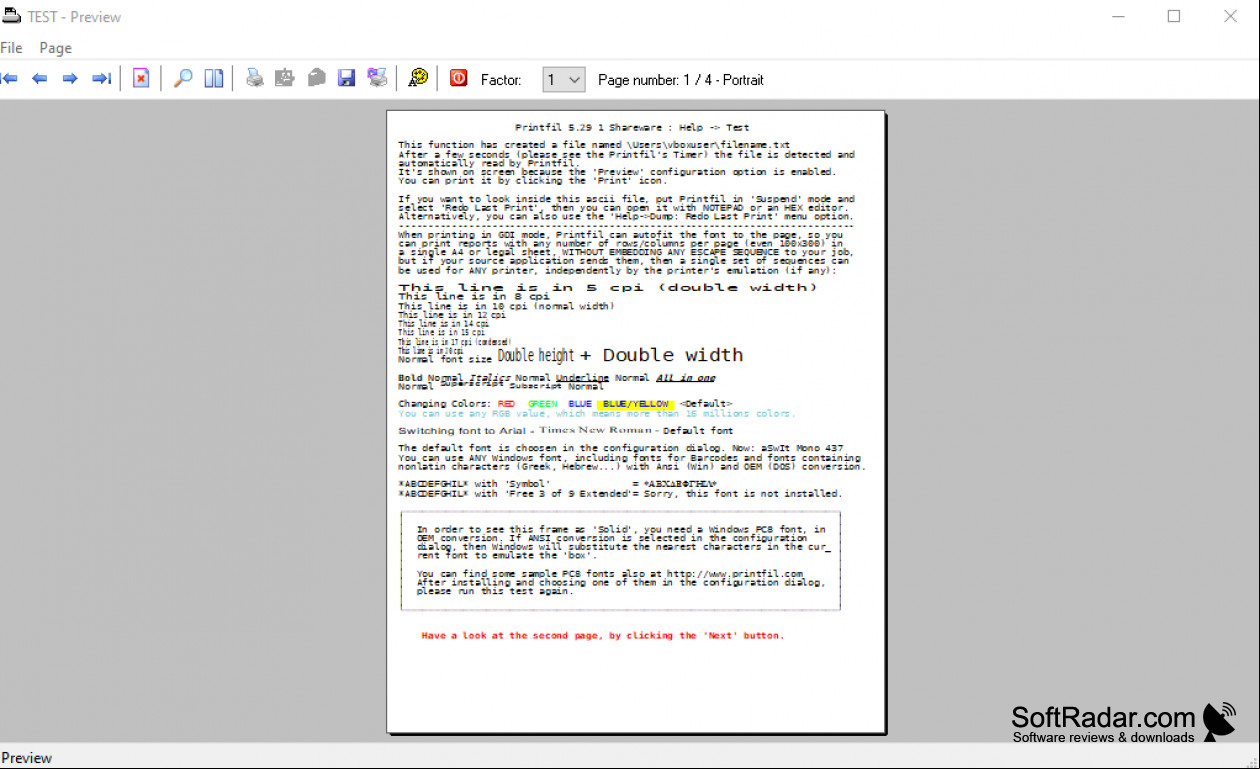The width and height of the screenshot is (1260, 769).
Task: Maximize the TEST - Preview window
Action: click(x=1174, y=16)
